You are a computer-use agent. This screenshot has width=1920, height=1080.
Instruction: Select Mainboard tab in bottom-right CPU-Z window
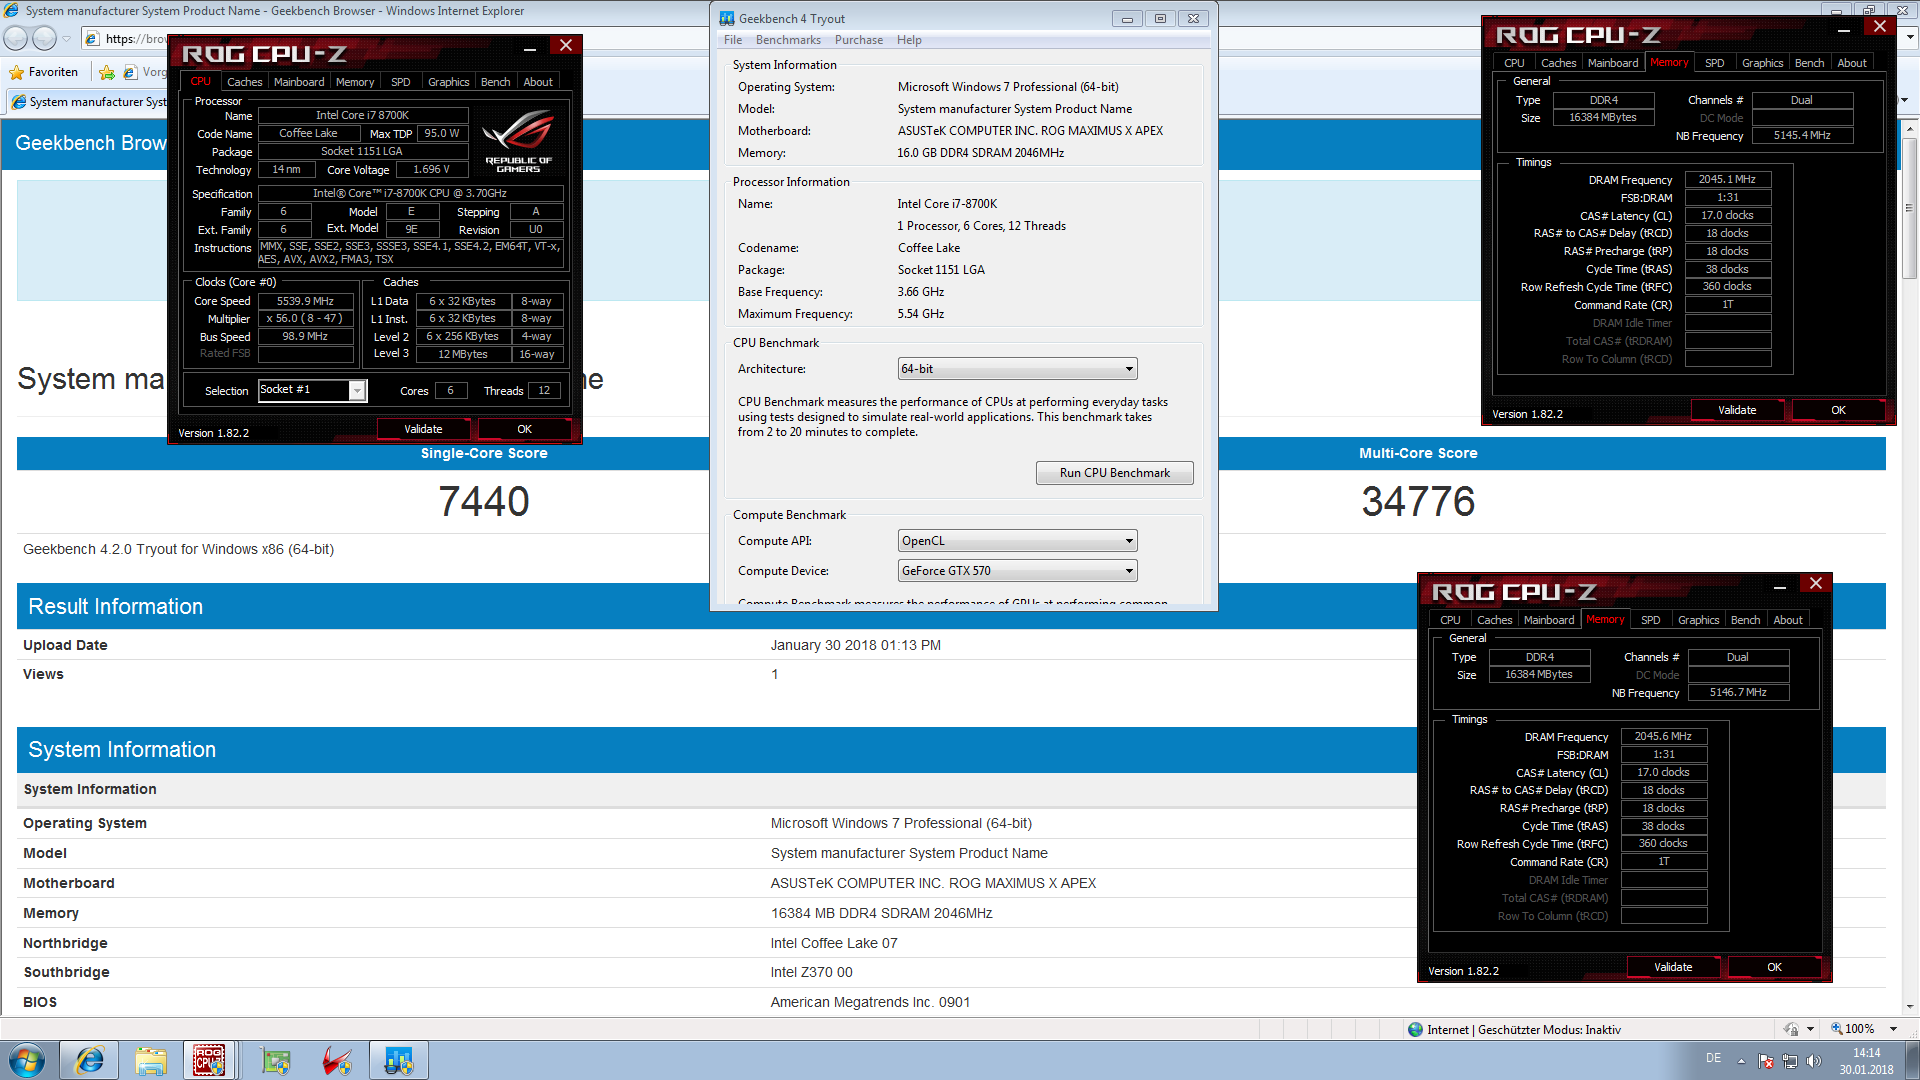click(x=1549, y=620)
